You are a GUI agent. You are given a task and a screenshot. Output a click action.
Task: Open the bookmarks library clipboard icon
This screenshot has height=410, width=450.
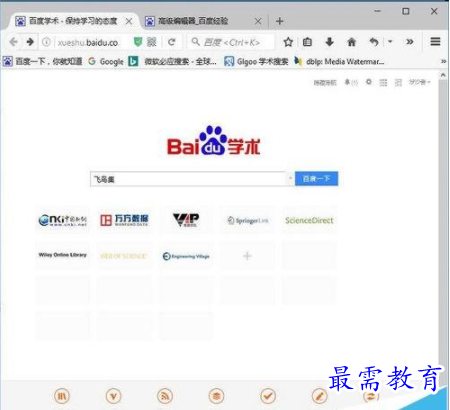(307, 42)
